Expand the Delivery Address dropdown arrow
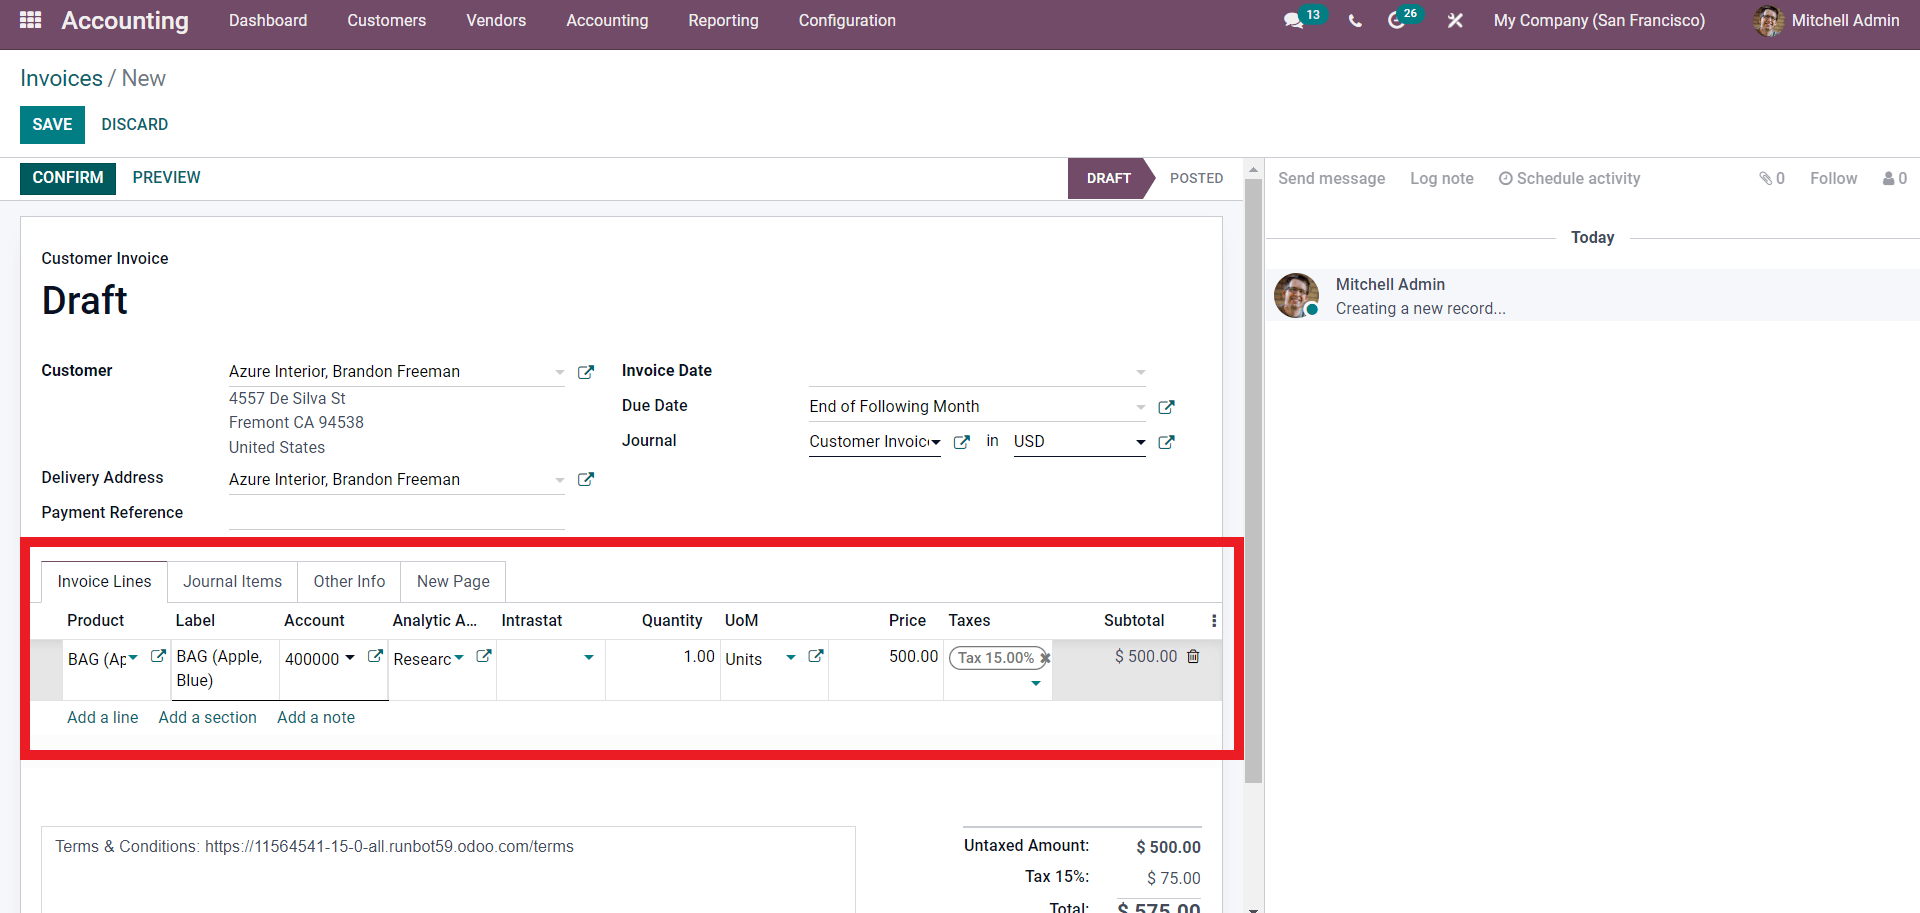Screen dimensions: 1920x913 [x=560, y=480]
